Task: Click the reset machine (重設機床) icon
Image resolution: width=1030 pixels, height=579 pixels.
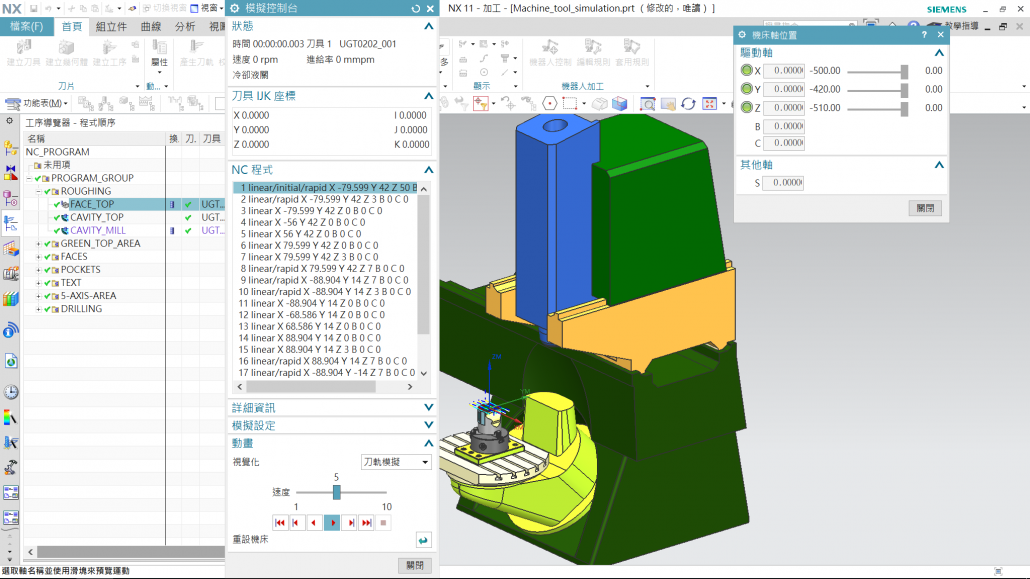Action: (x=423, y=540)
